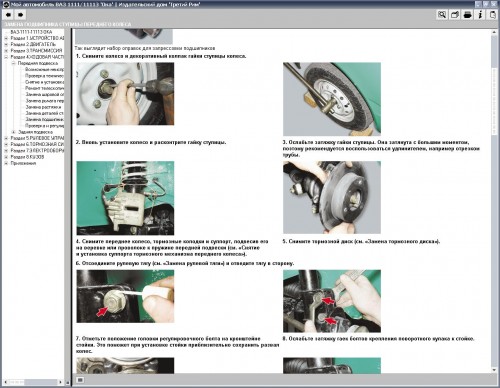Open the search magnifier tool

click(442, 15)
